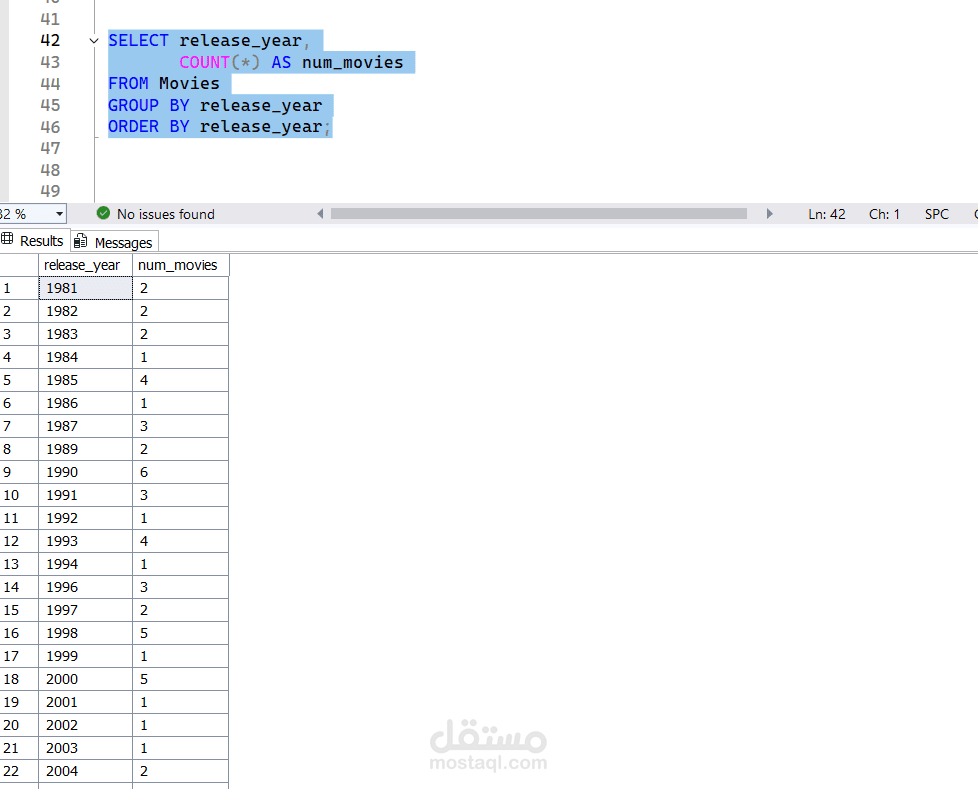
Task: Click the FROM keyword on line 44
Action: [128, 84]
